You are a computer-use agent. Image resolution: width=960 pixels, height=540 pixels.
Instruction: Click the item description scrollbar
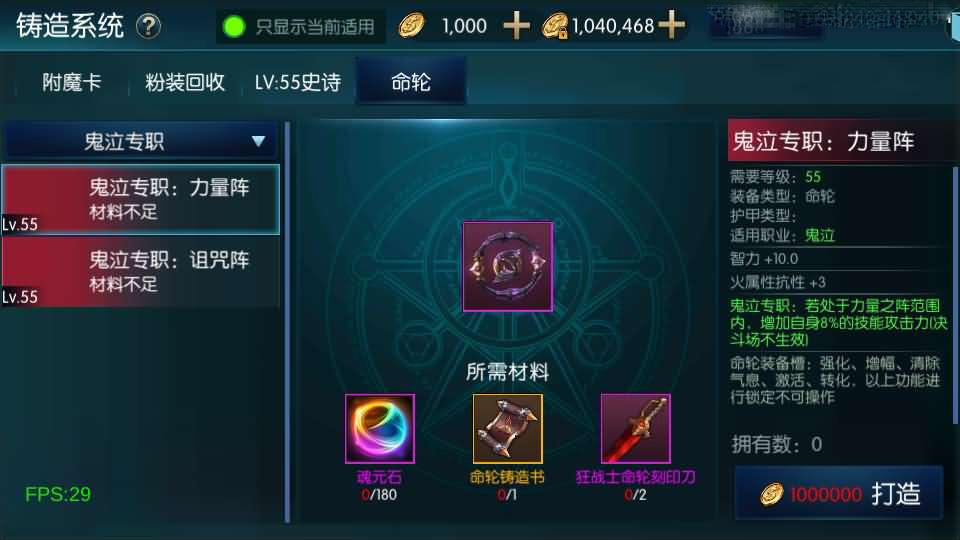955,295
